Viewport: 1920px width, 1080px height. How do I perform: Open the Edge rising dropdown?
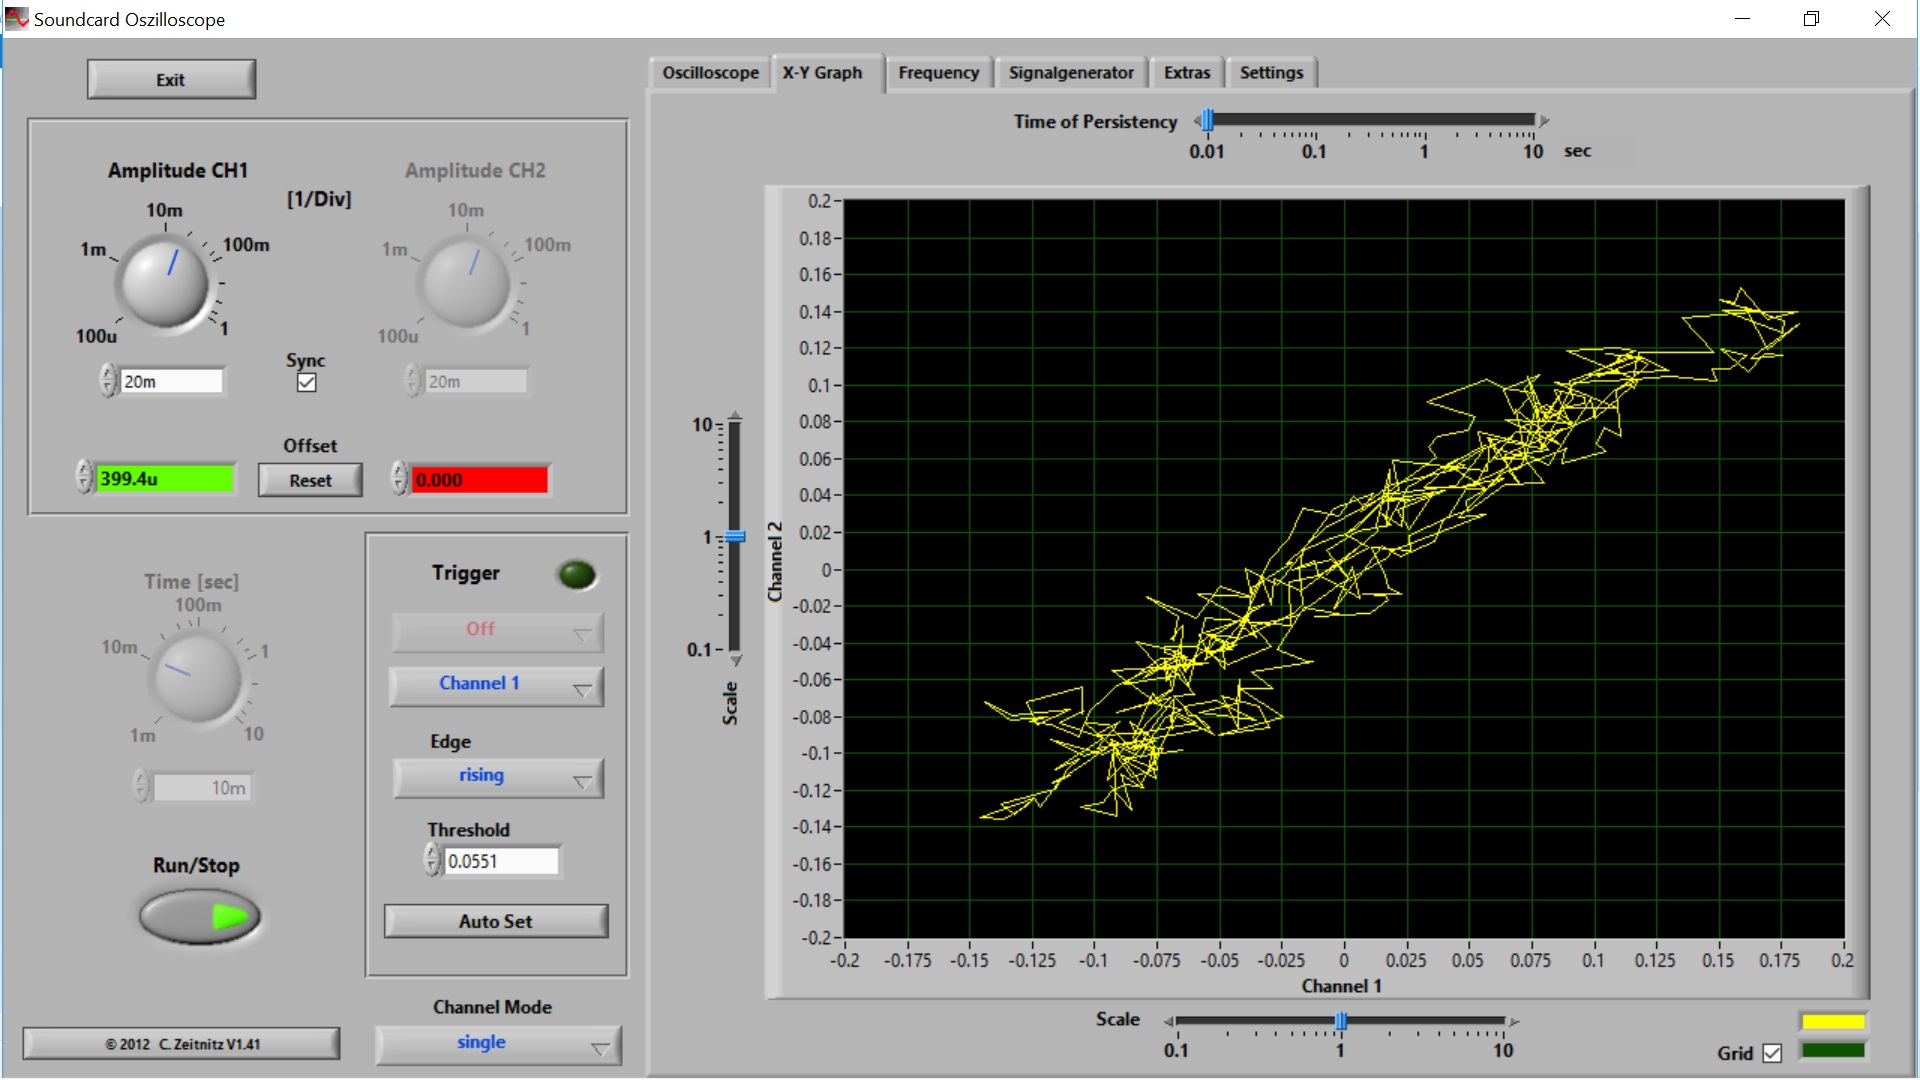[498, 776]
